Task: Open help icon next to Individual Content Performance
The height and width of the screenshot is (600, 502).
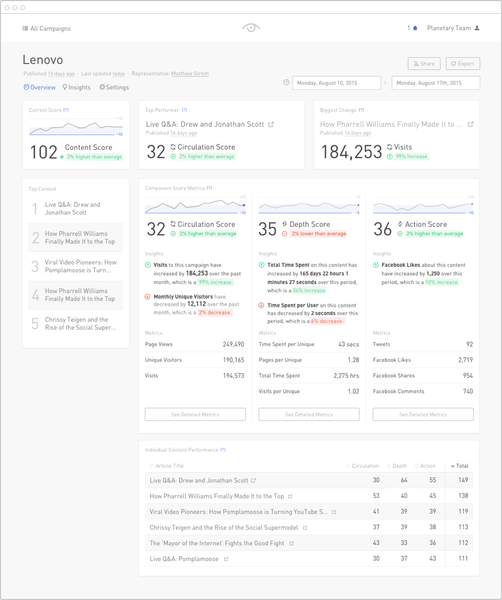Action: (x=223, y=450)
